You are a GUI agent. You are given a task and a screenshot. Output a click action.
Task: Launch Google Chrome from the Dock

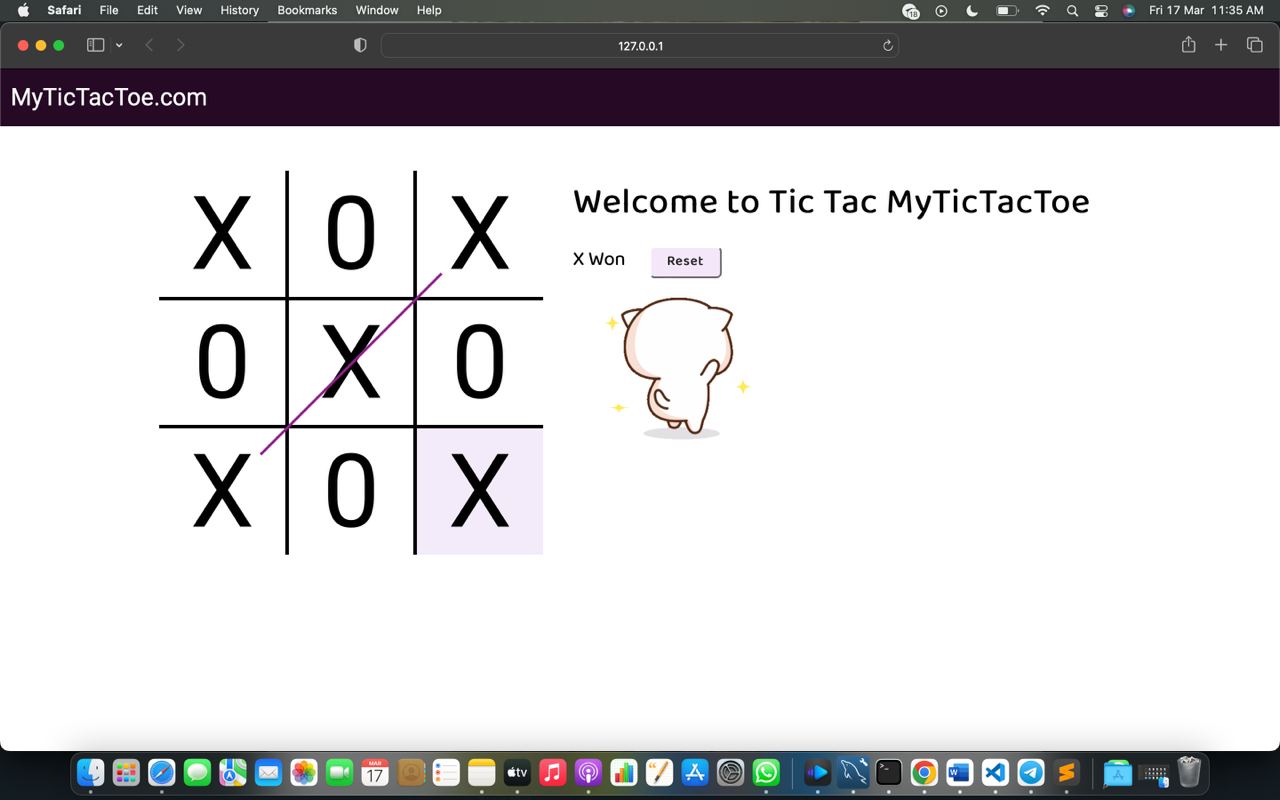coord(923,772)
